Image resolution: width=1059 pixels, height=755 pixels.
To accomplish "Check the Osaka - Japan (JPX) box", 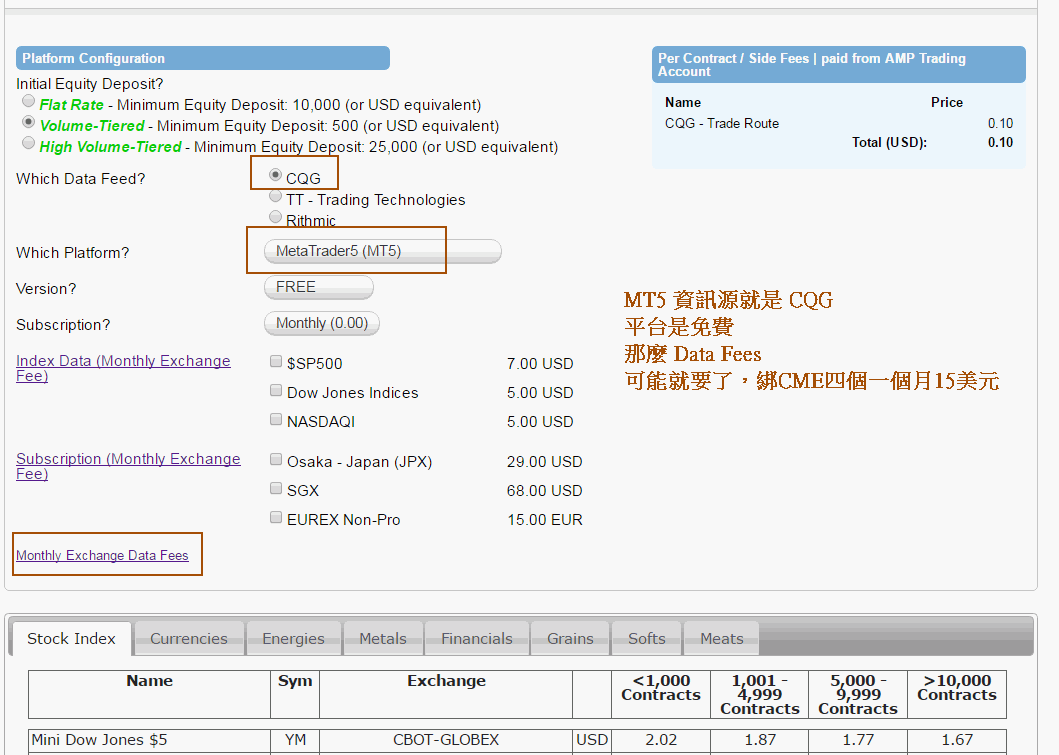I will pyautogui.click(x=276, y=459).
